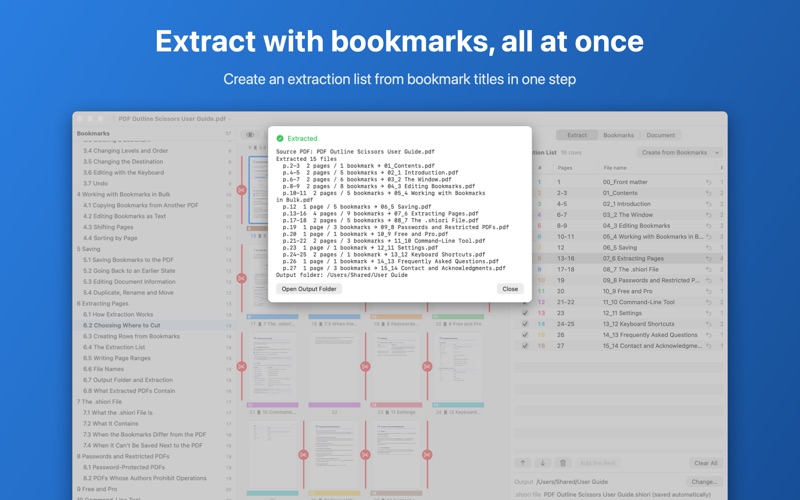The height and width of the screenshot is (500, 800).
Task: Select bookmark 7.2 What It Contains
Action: 111,423
